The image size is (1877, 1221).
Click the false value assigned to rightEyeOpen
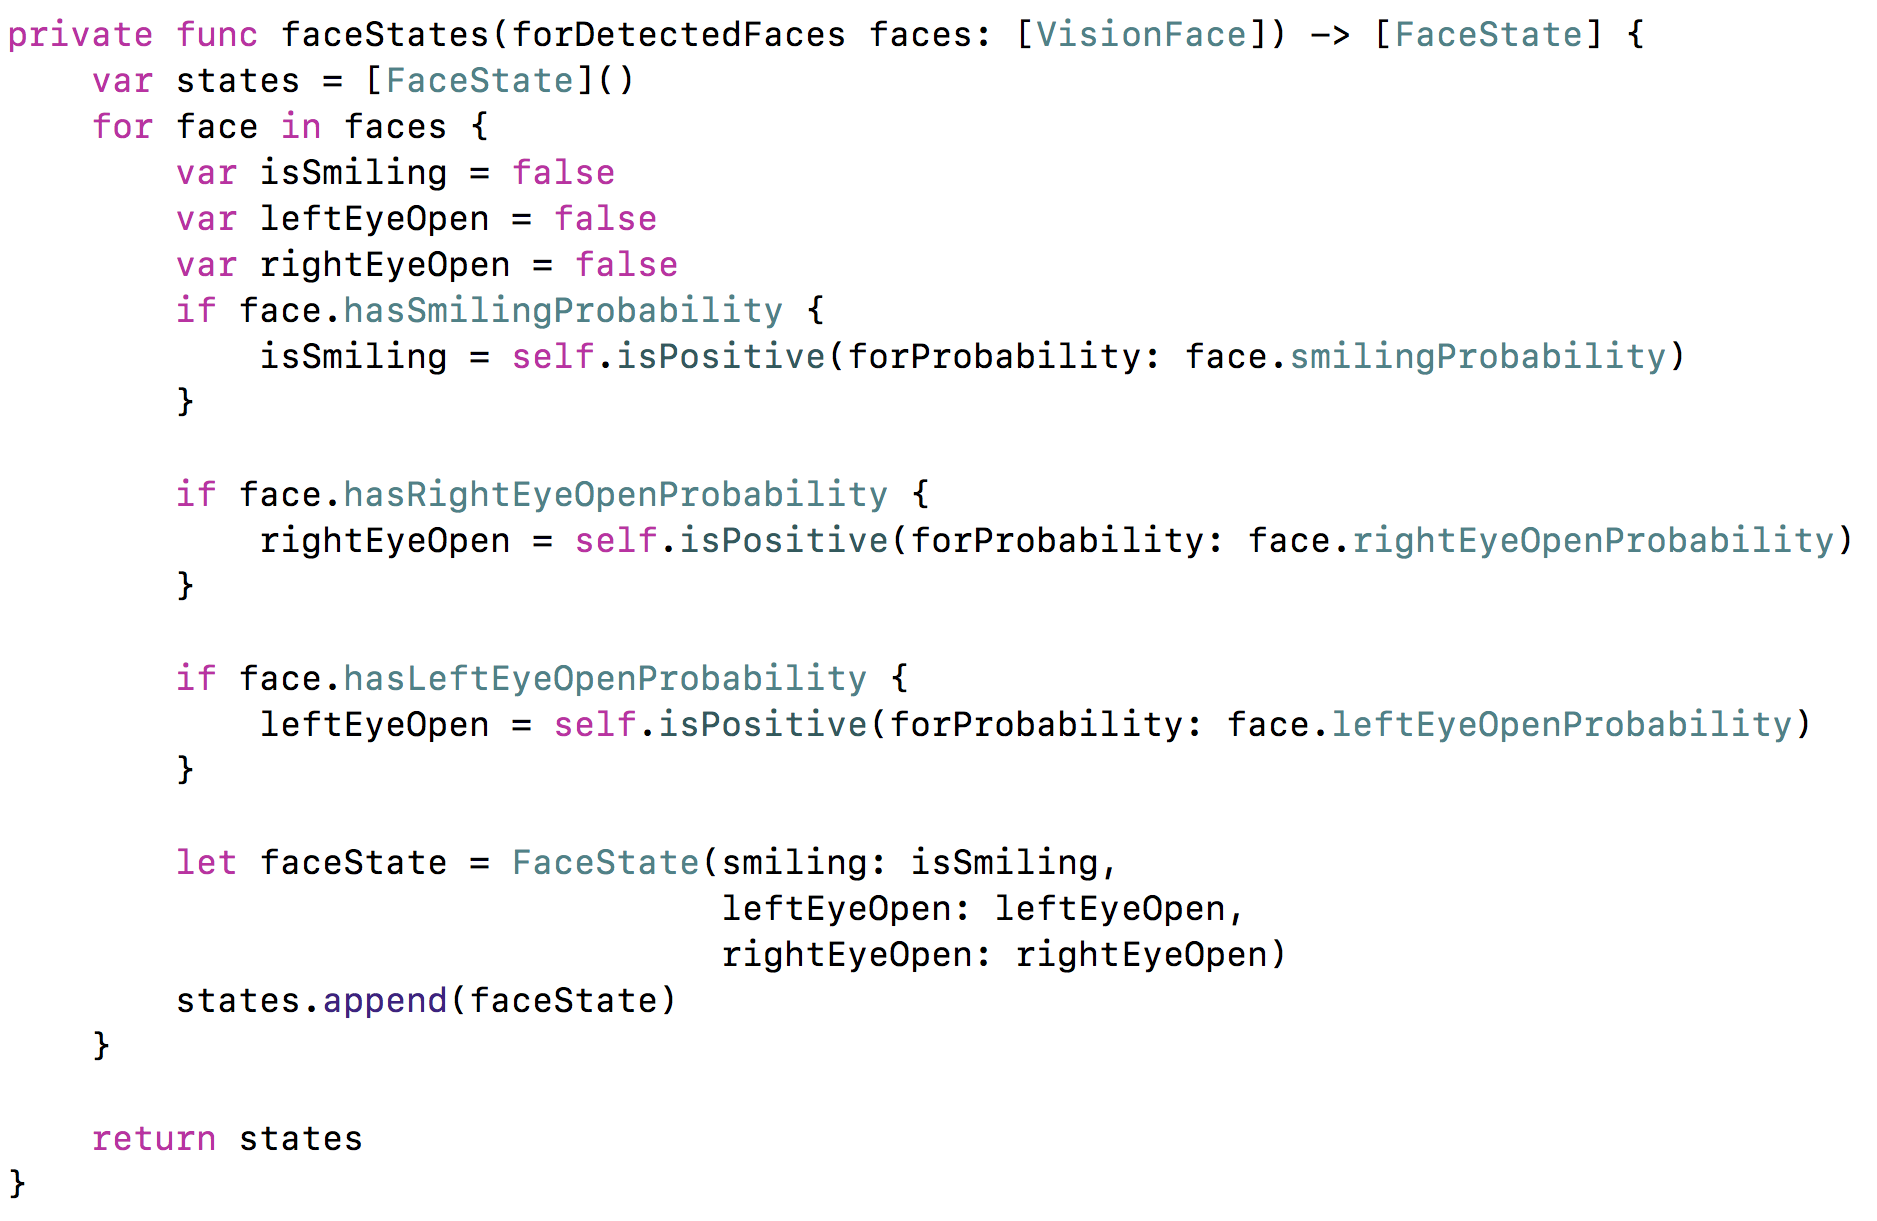[626, 265]
